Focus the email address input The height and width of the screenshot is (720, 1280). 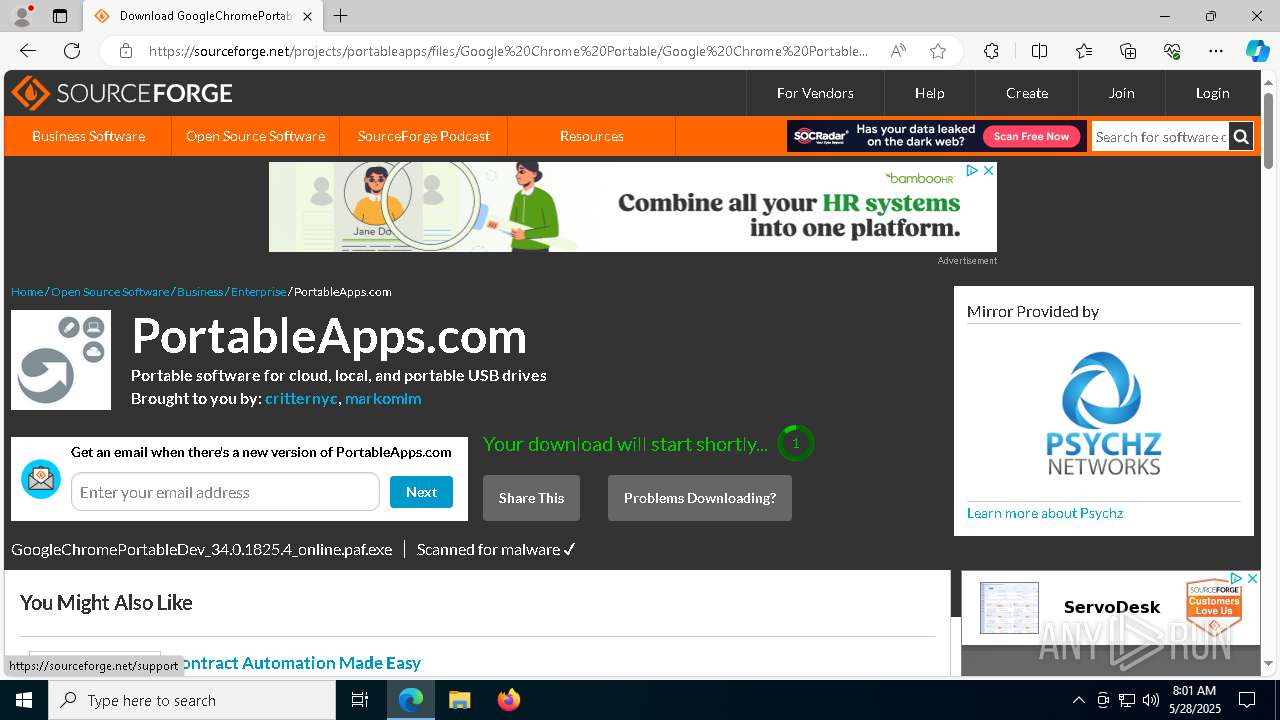(x=225, y=492)
